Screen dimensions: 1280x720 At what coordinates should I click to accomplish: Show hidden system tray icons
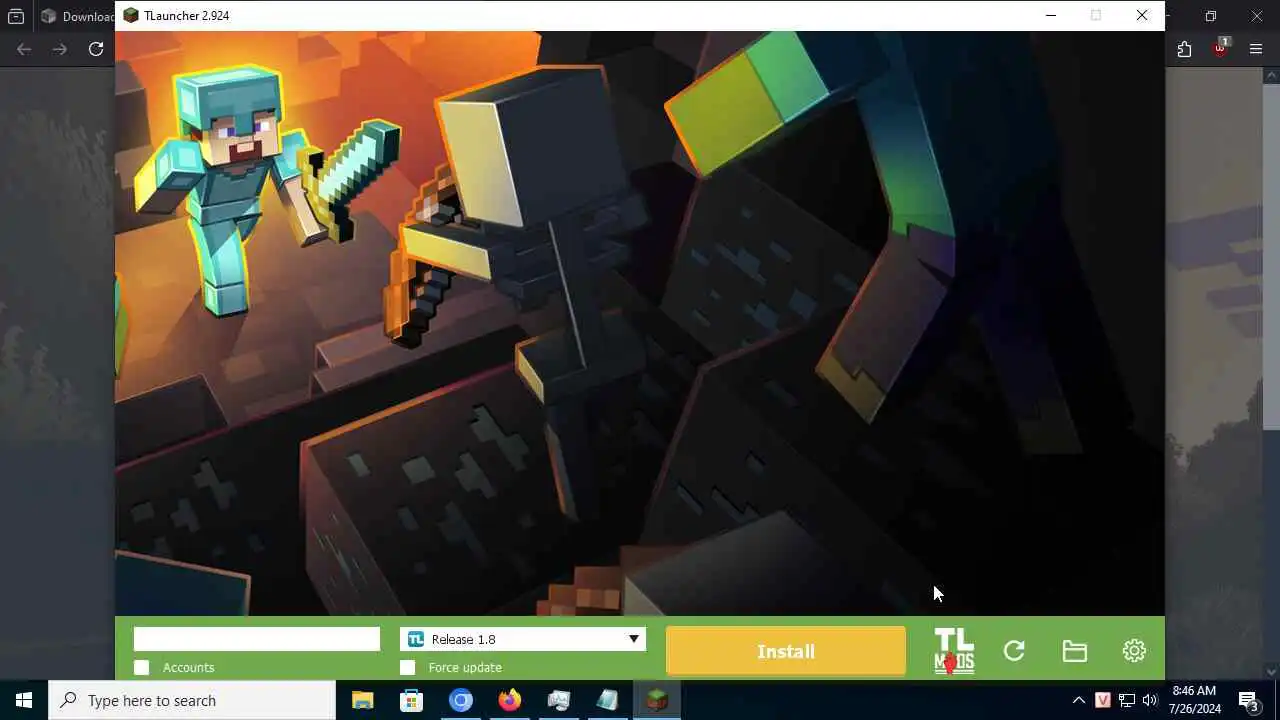point(1078,700)
